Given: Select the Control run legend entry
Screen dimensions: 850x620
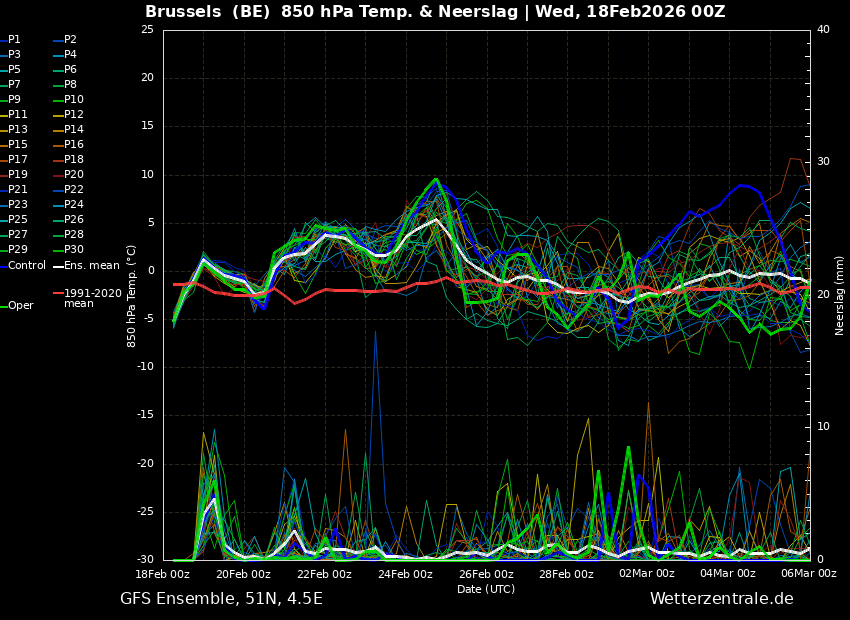Looking at the screenshot, I should (27, 266).
